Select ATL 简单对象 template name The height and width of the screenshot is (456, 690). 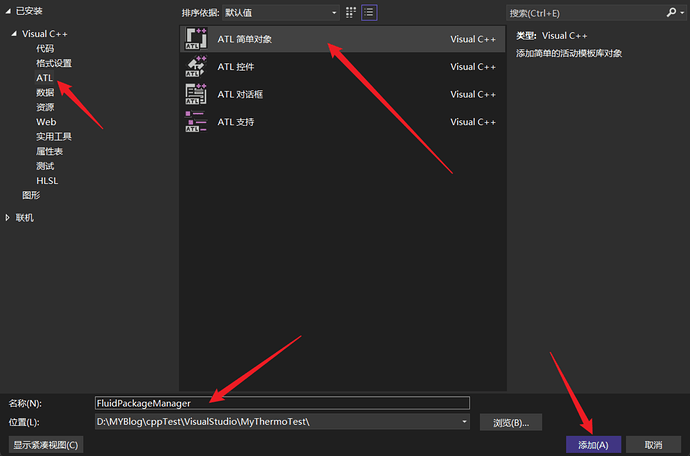point(245,39)
